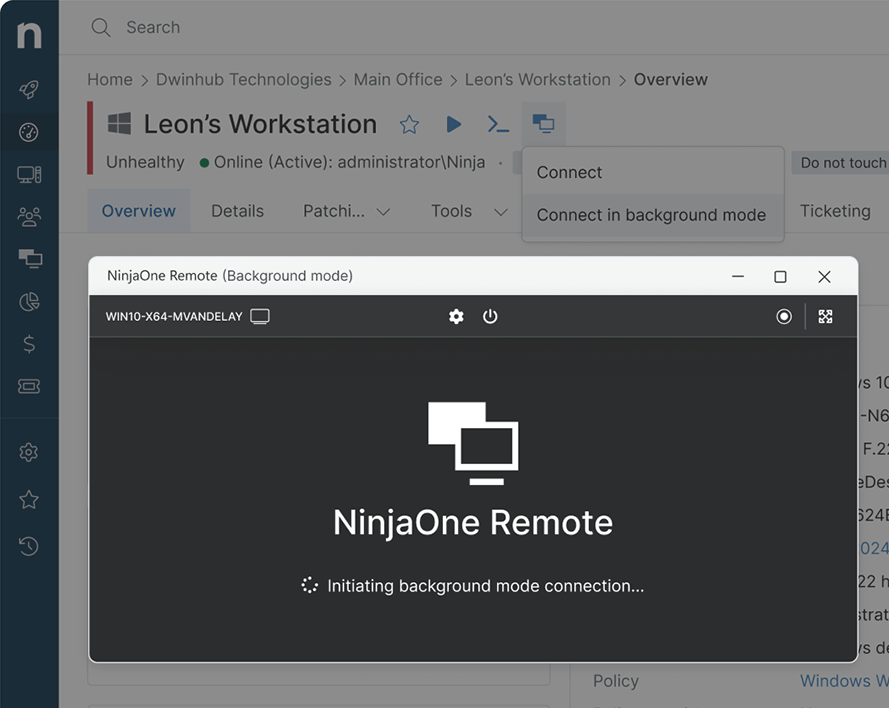The image size is (889, 708).
Task: Go to Main Office breadcrumb link
Action: [x=397, y=79]
